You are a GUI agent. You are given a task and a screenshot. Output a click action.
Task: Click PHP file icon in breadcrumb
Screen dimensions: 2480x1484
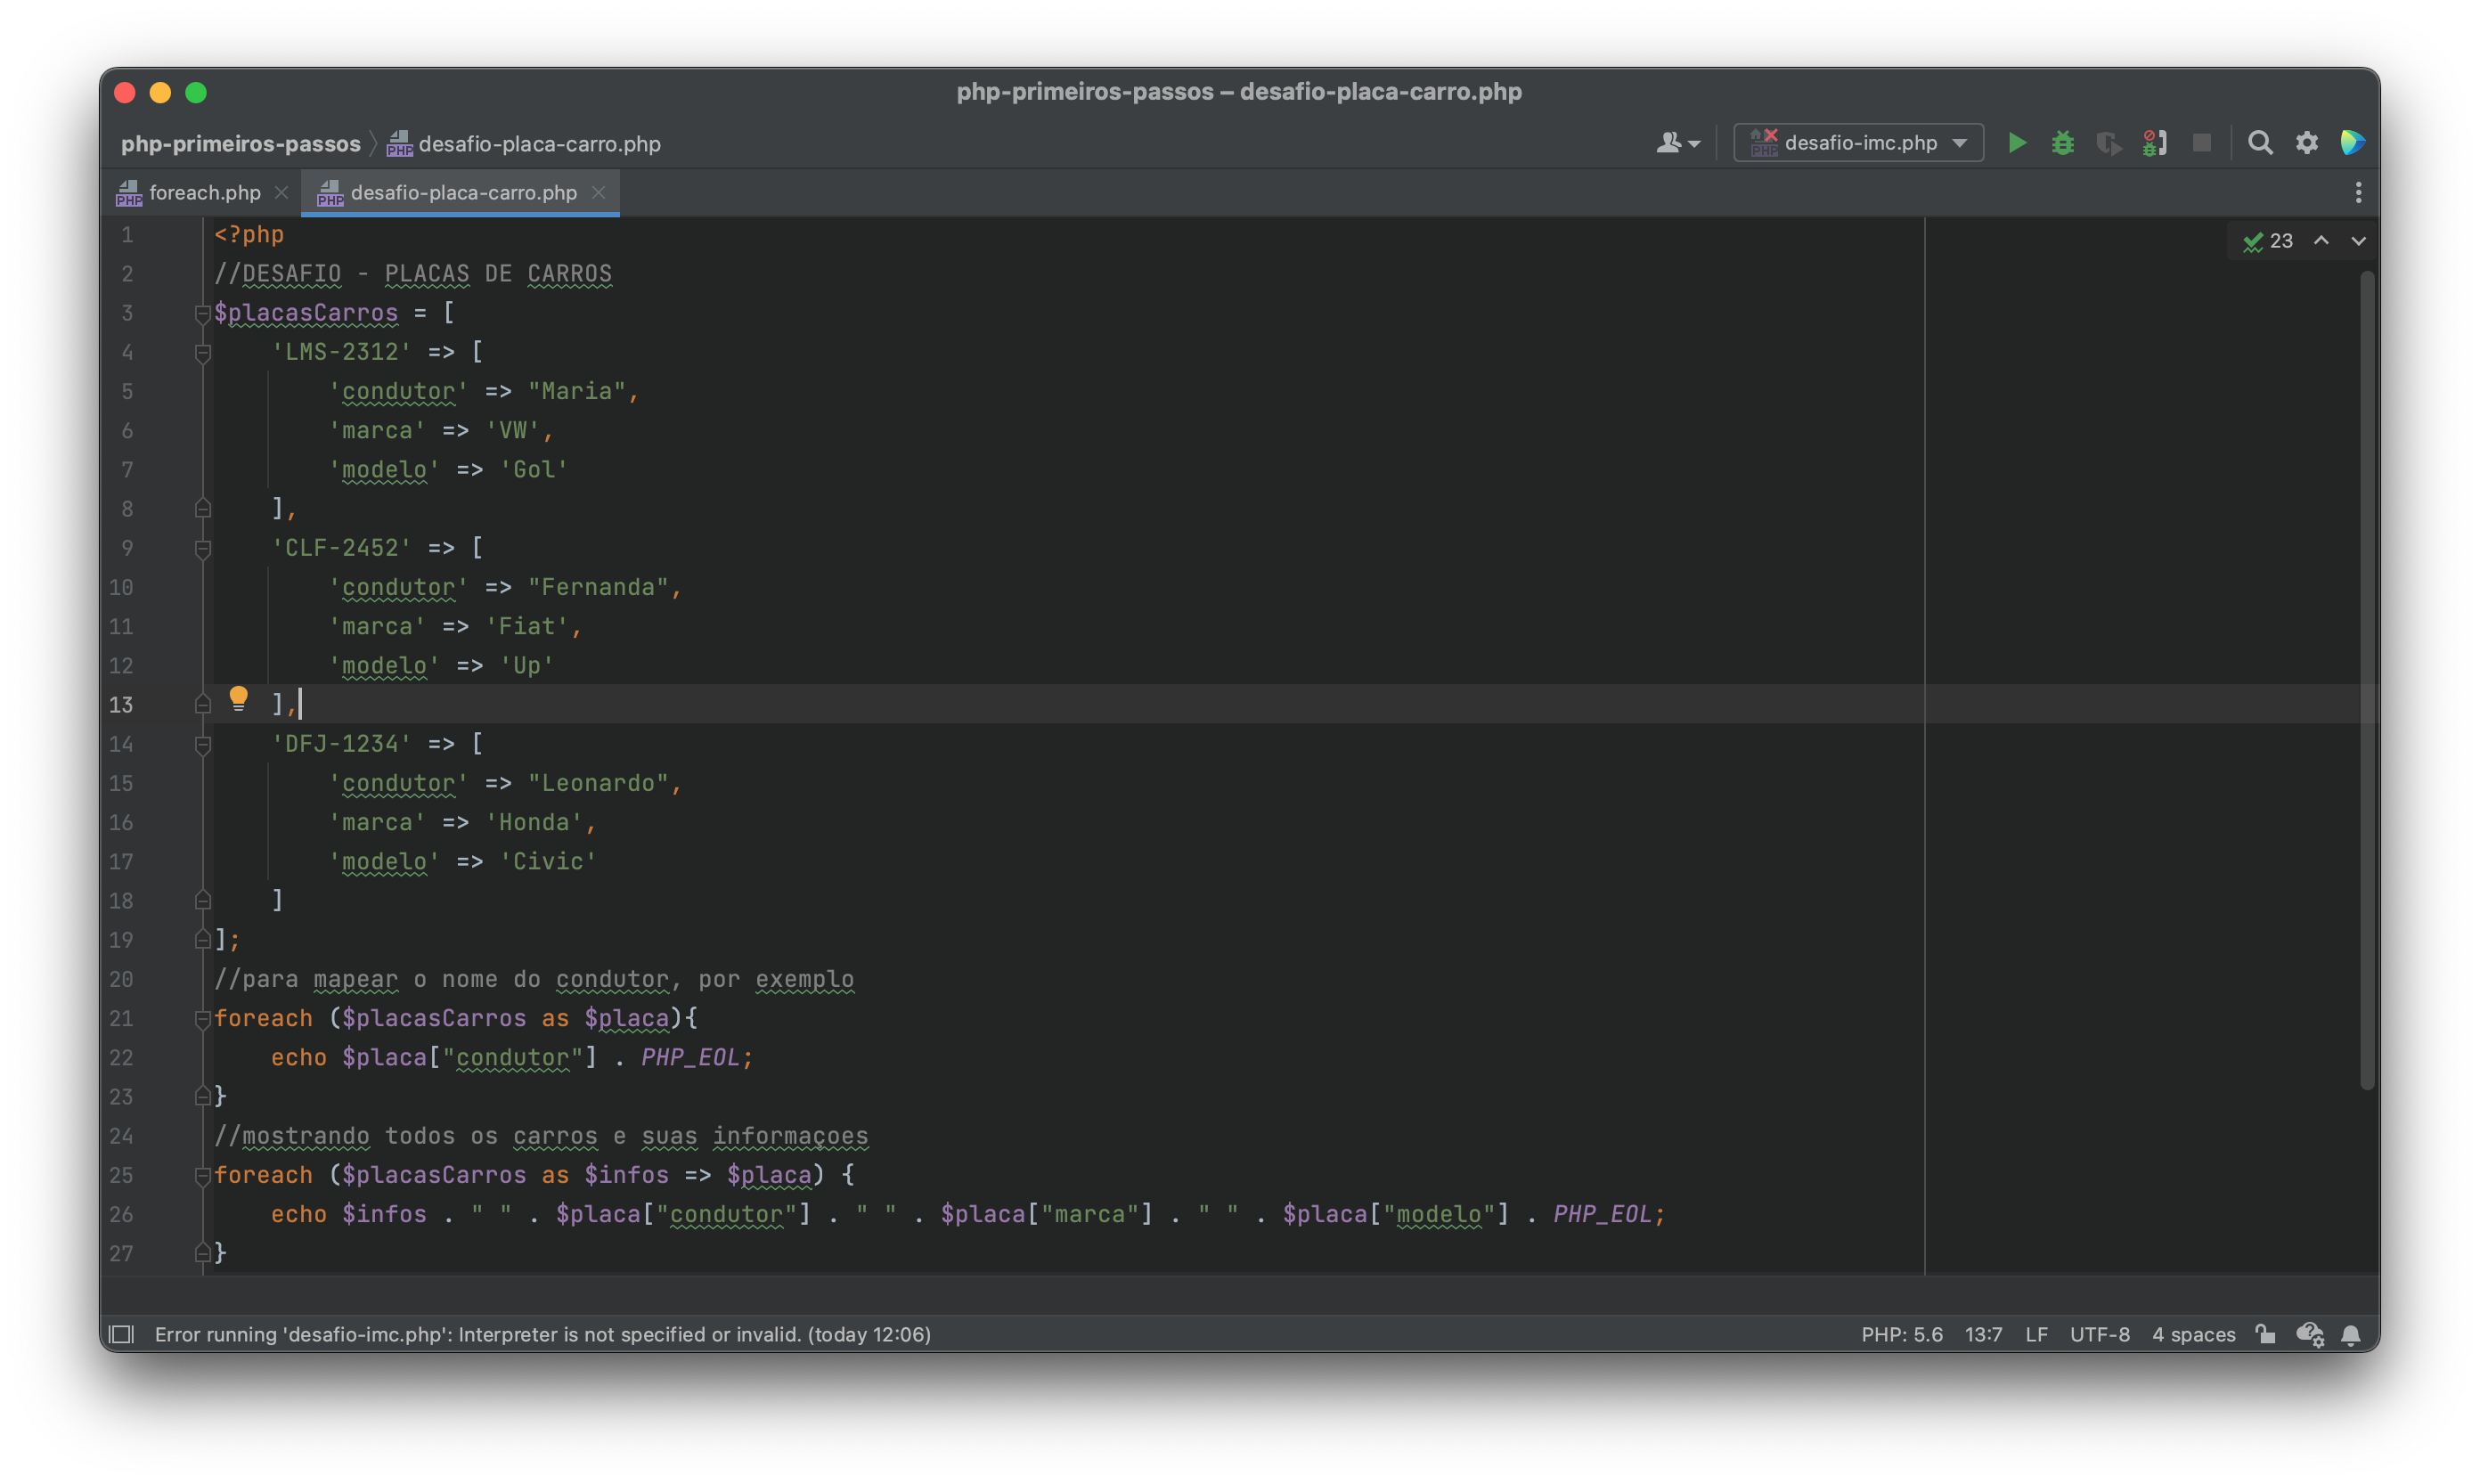pos(400,144)
